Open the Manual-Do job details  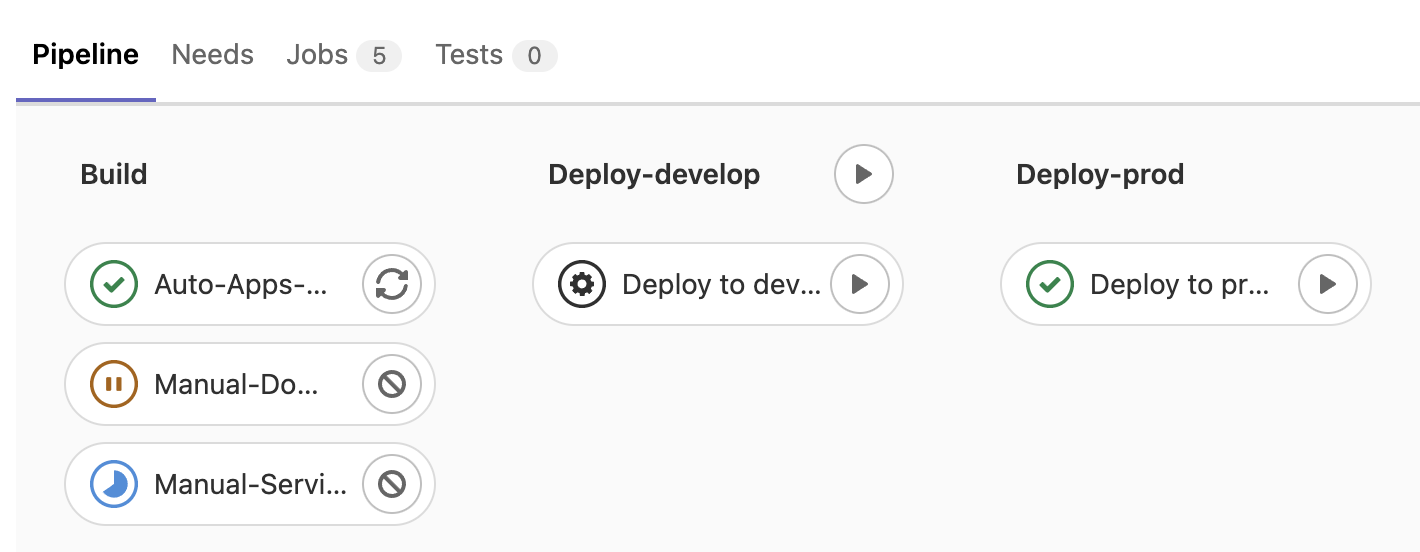(237, 385)
